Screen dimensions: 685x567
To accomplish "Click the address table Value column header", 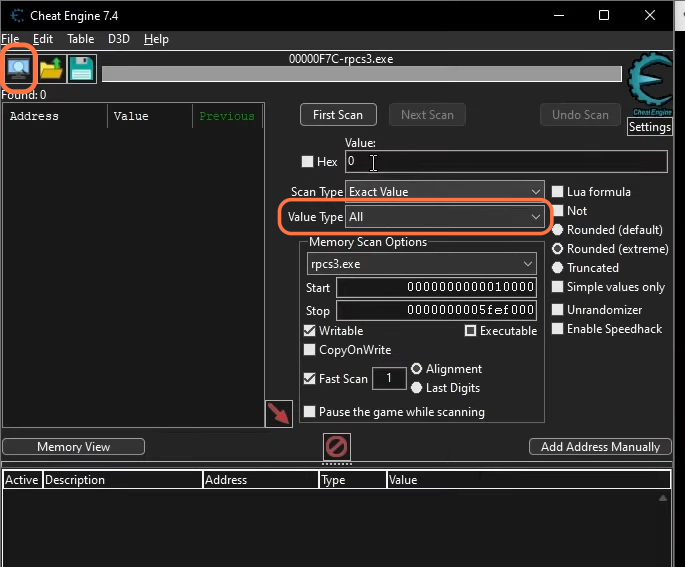I will pyautogui.click(x=529, y=480).
